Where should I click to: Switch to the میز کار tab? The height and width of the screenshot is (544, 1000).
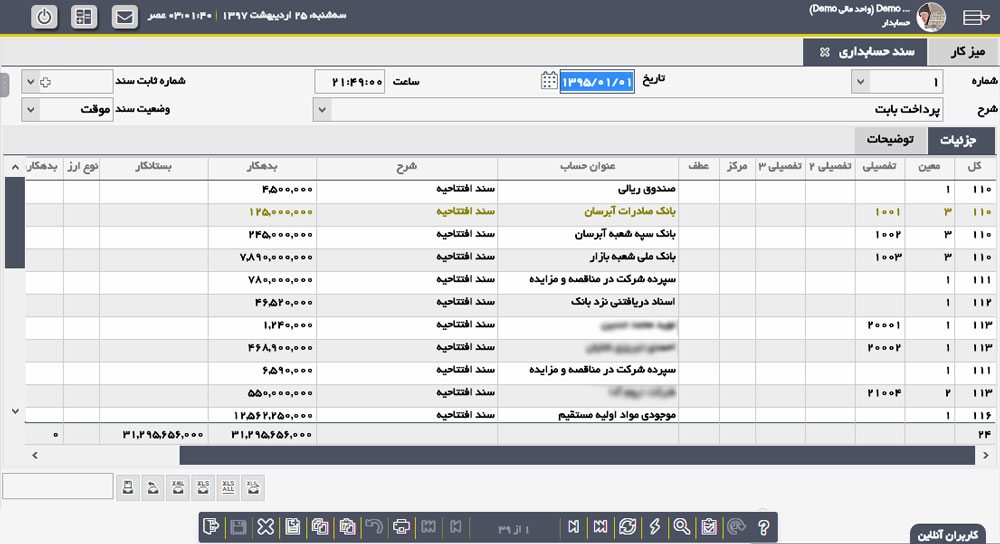pyautogui.click(x=967, y=52)
